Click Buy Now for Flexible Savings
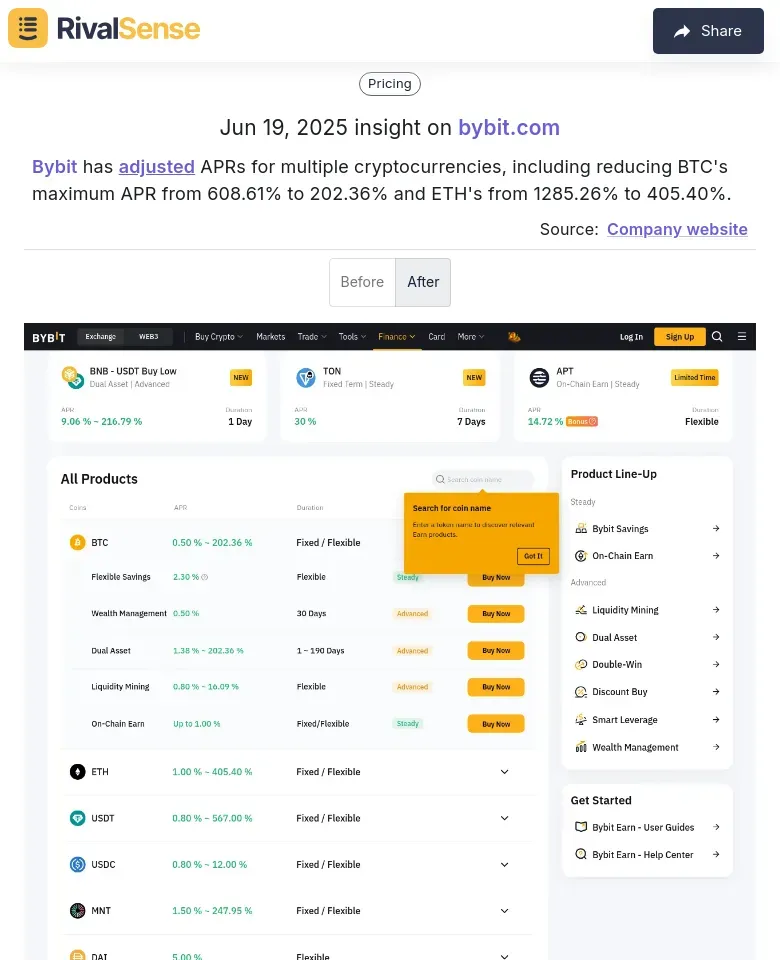Screen dimensions: 780x960 [x=496, y=578]
